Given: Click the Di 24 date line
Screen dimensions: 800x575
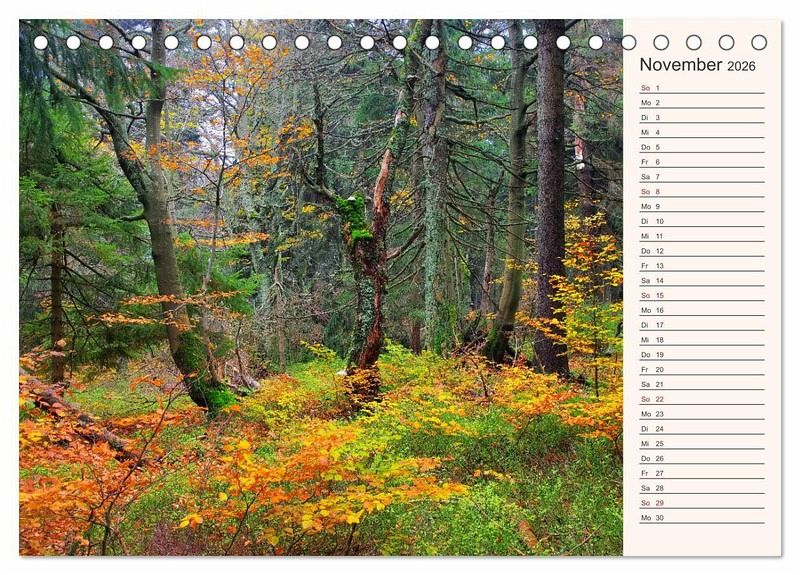Looking at the screenshot, I should (x=700, y=429).
